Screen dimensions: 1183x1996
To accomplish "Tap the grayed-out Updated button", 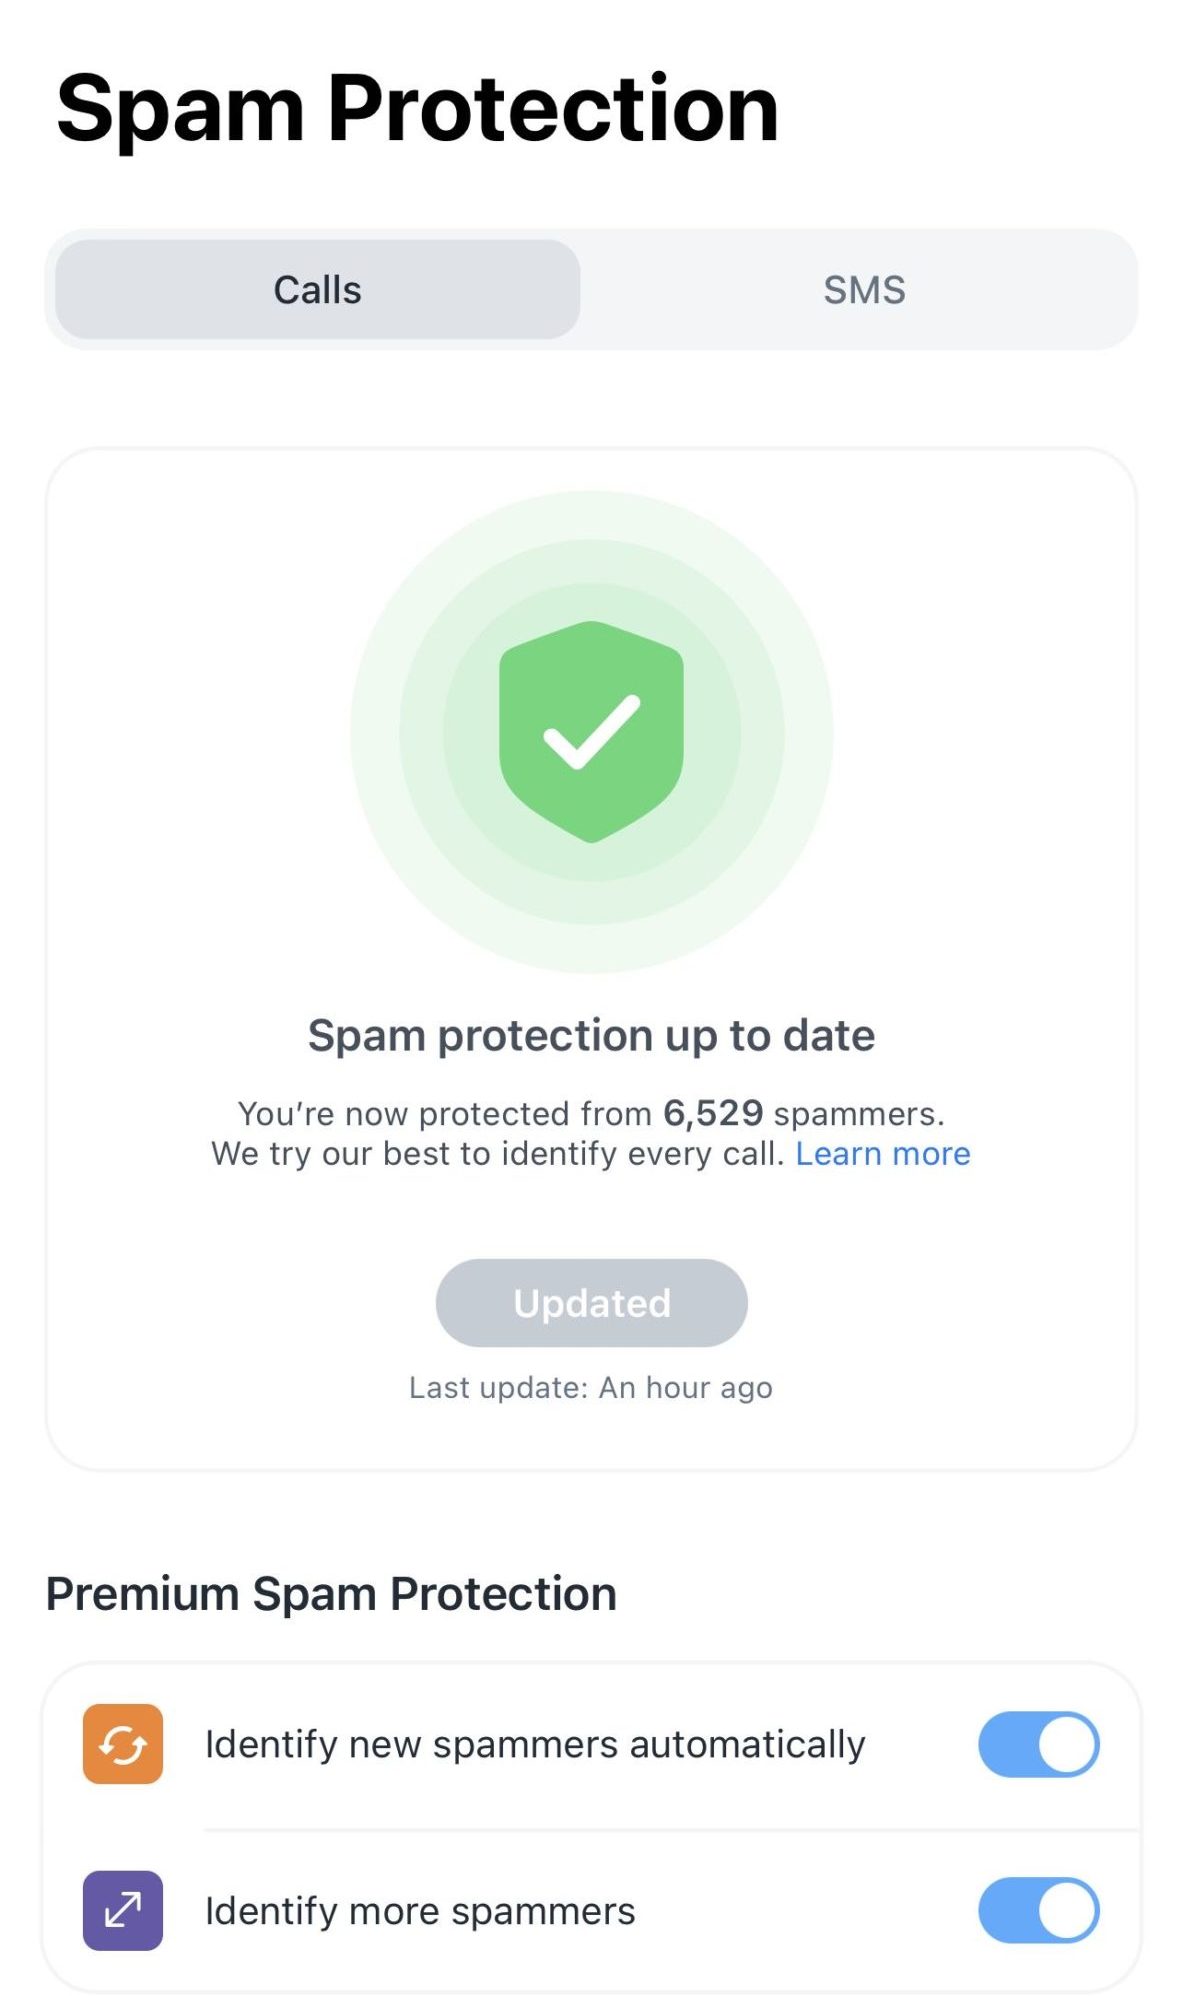I will [591, 1302].
